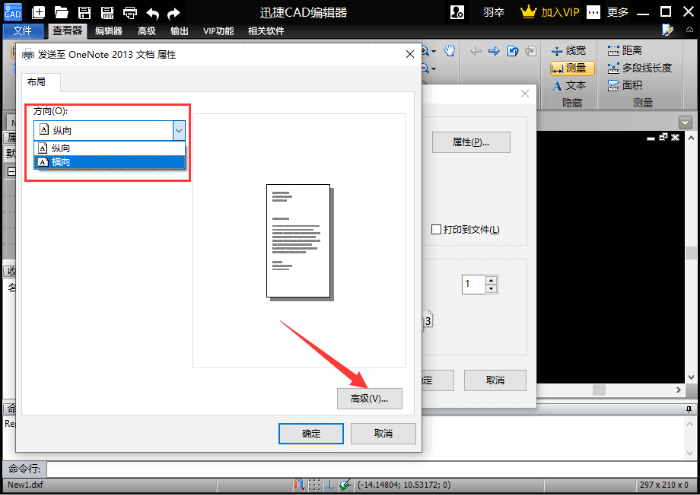Open the 文件 file menu
This screenshot has width=700, height=495.
(23, 31)
